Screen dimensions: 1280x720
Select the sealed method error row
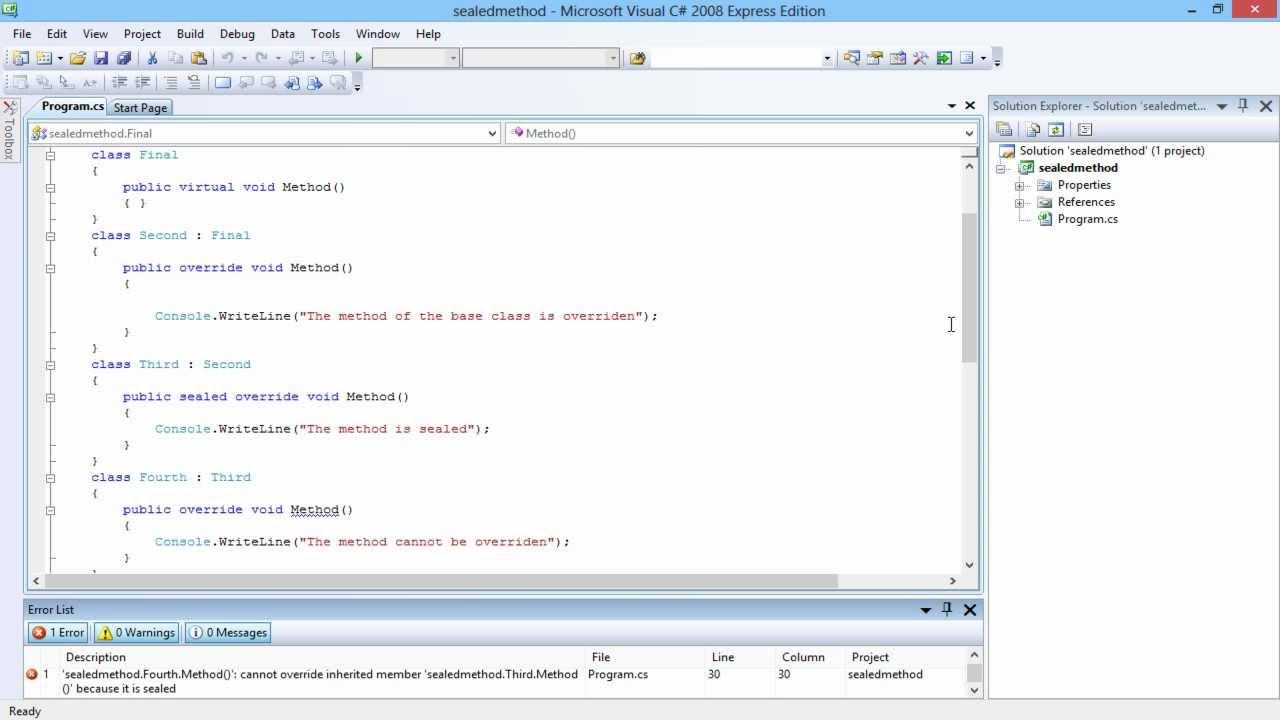coord(320,680)
